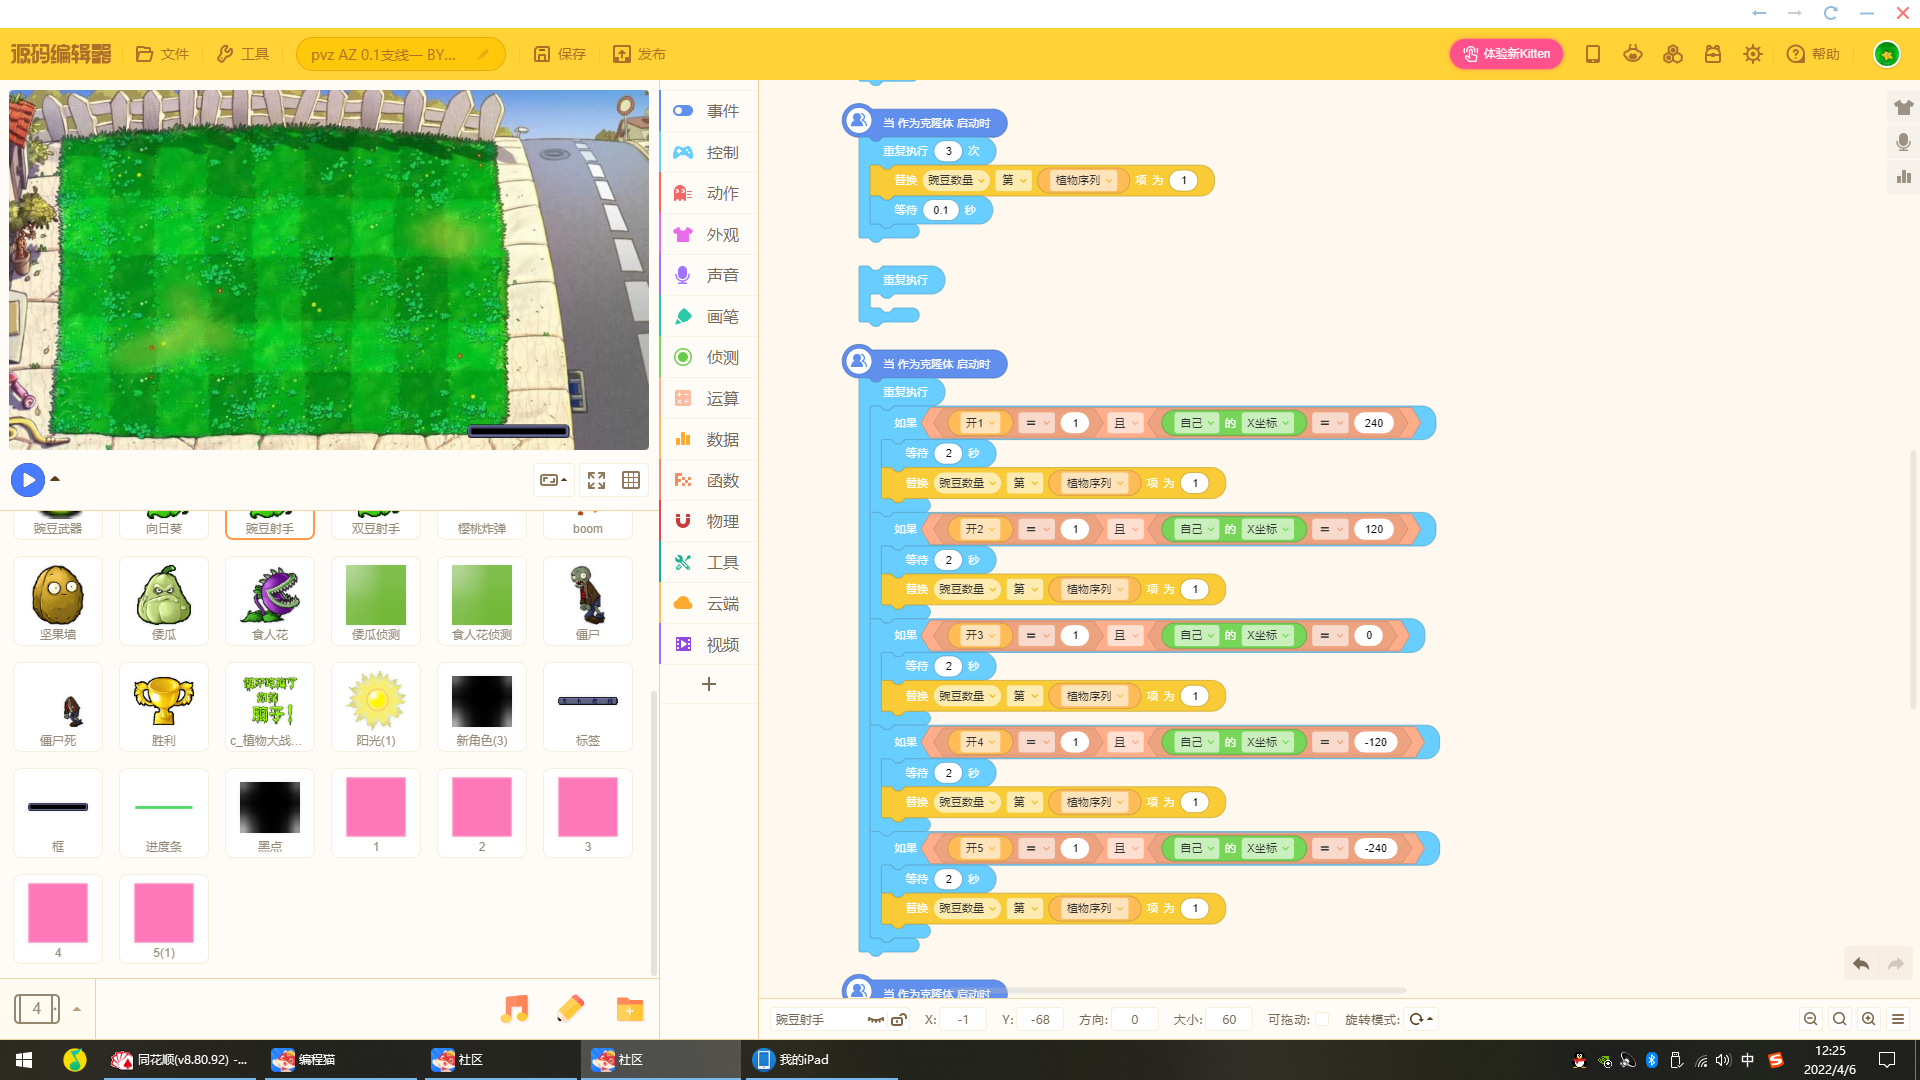The image size is (1920, 1080).
Task: Show the stage grid icon
Action: [631, 481]
